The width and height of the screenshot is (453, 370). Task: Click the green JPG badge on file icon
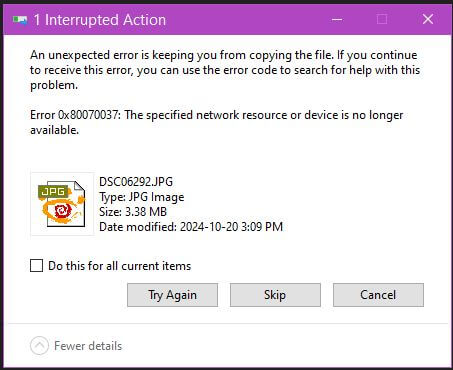(x=53, y=192)
